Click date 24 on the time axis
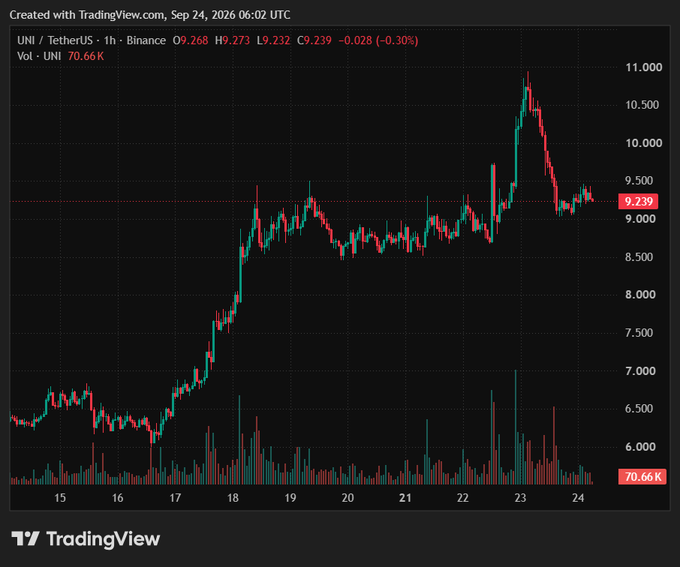 [x=578, y=498]
